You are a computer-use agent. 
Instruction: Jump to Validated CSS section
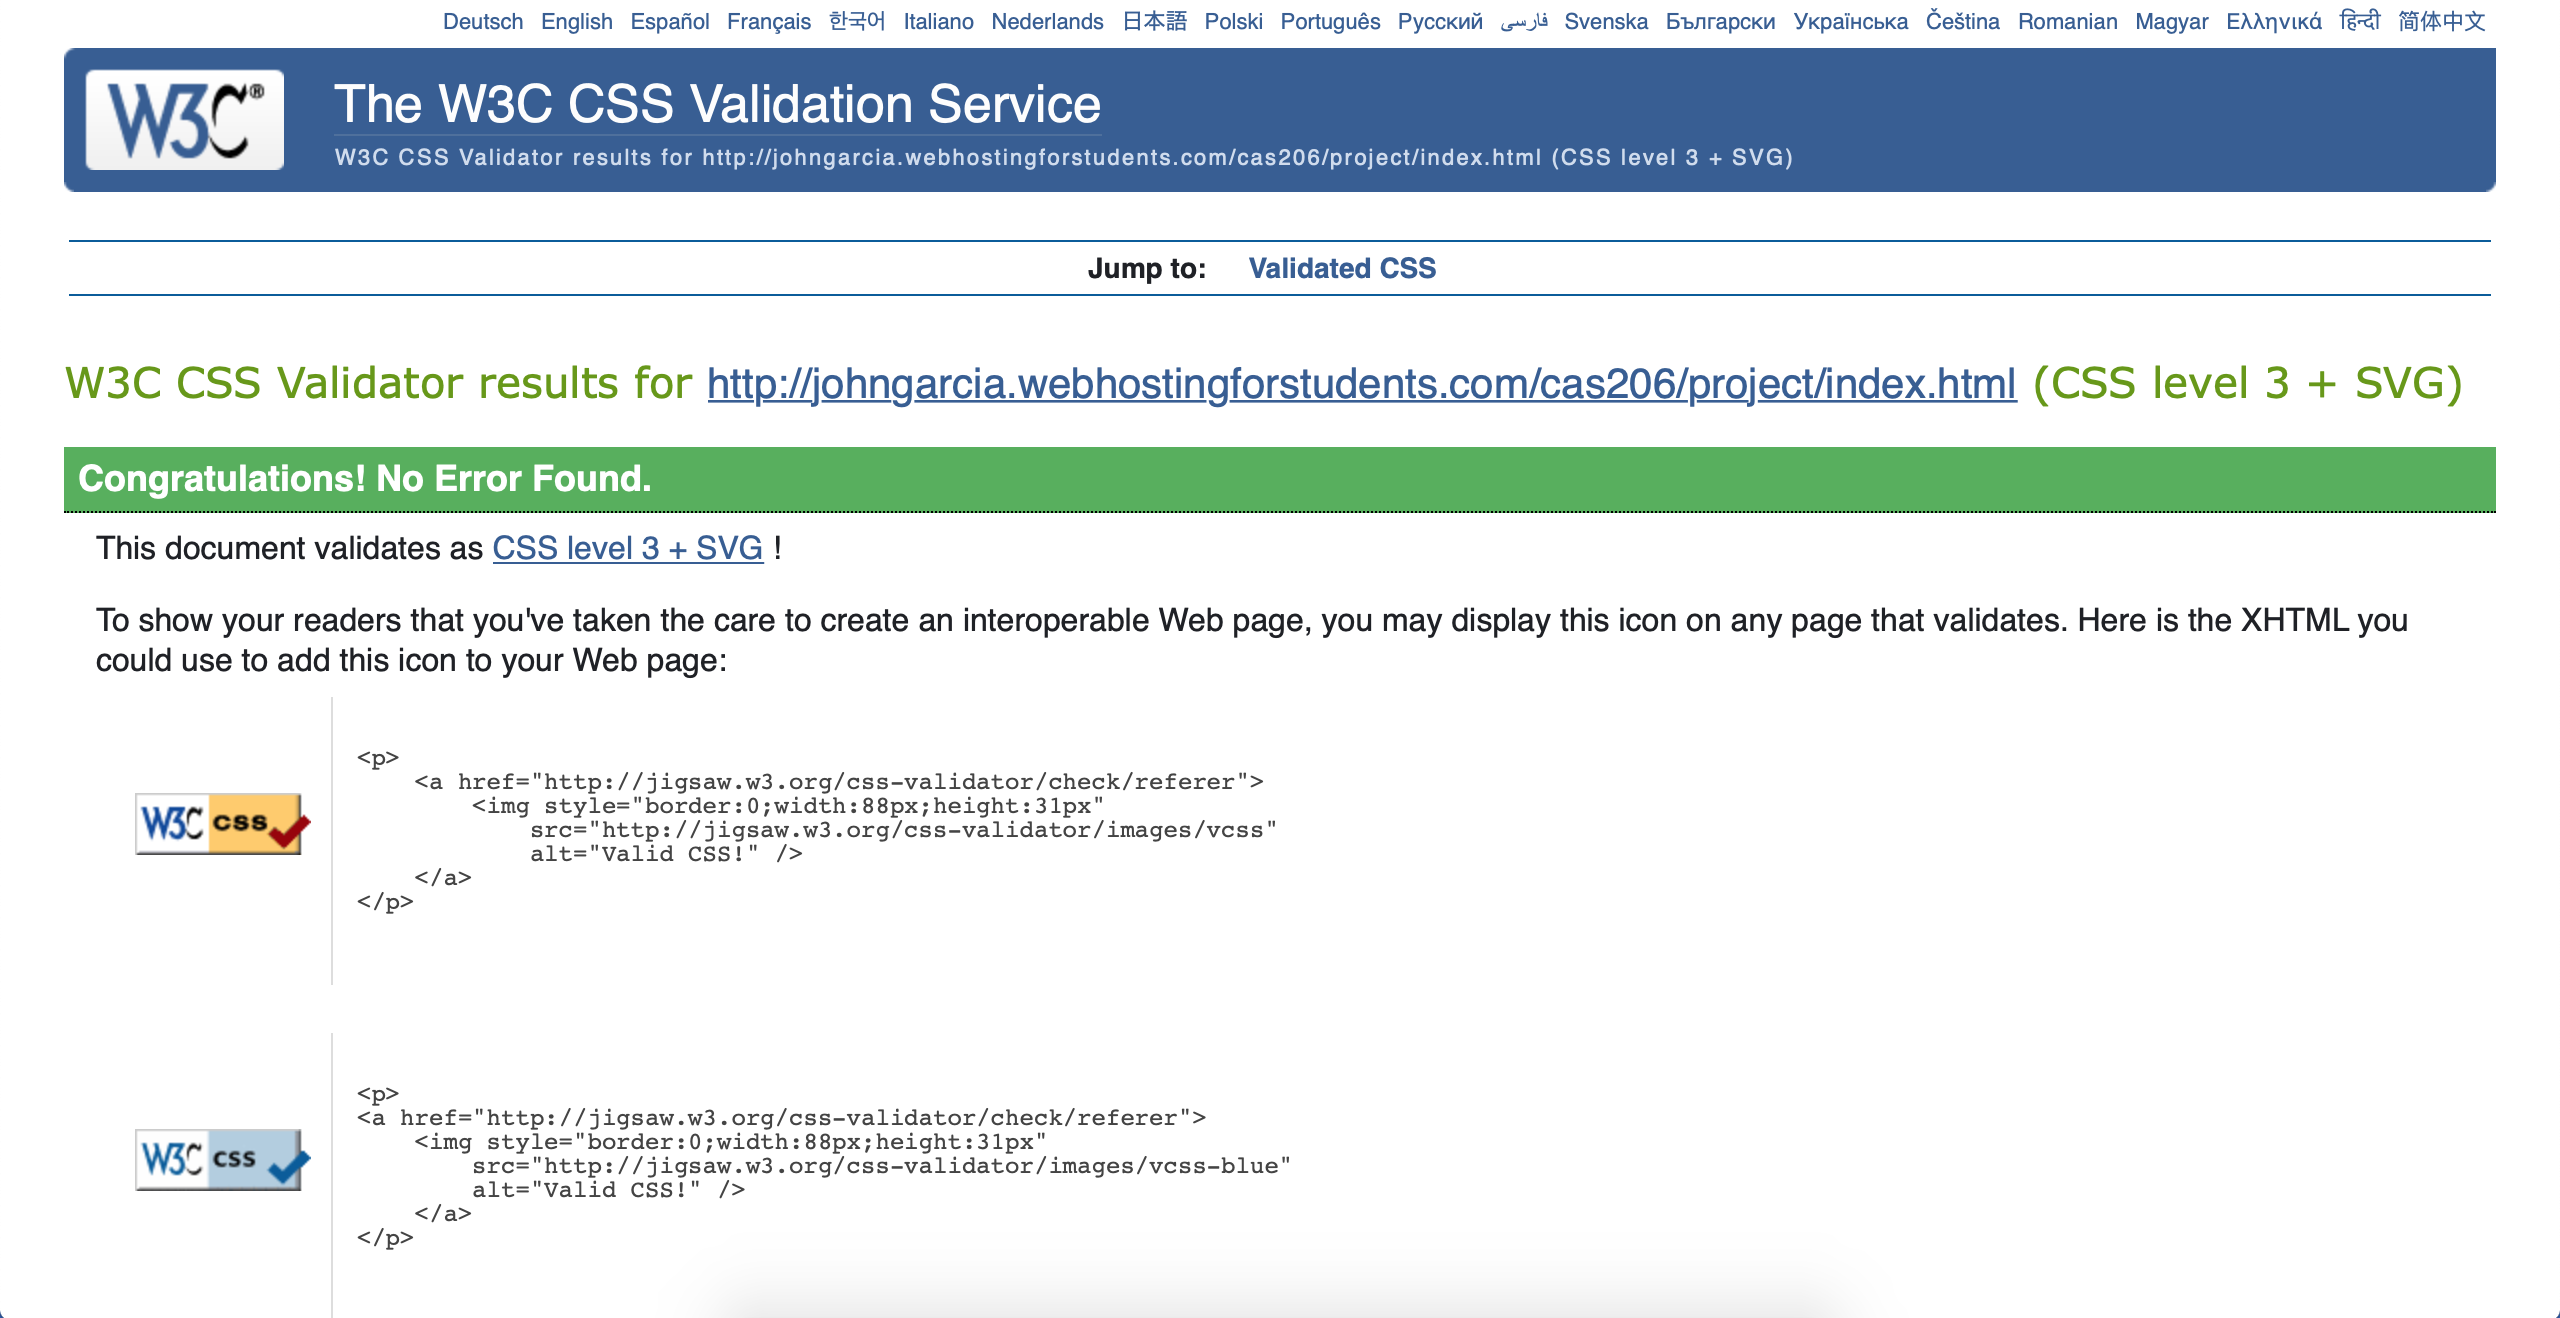click(x=1341, y=268)
